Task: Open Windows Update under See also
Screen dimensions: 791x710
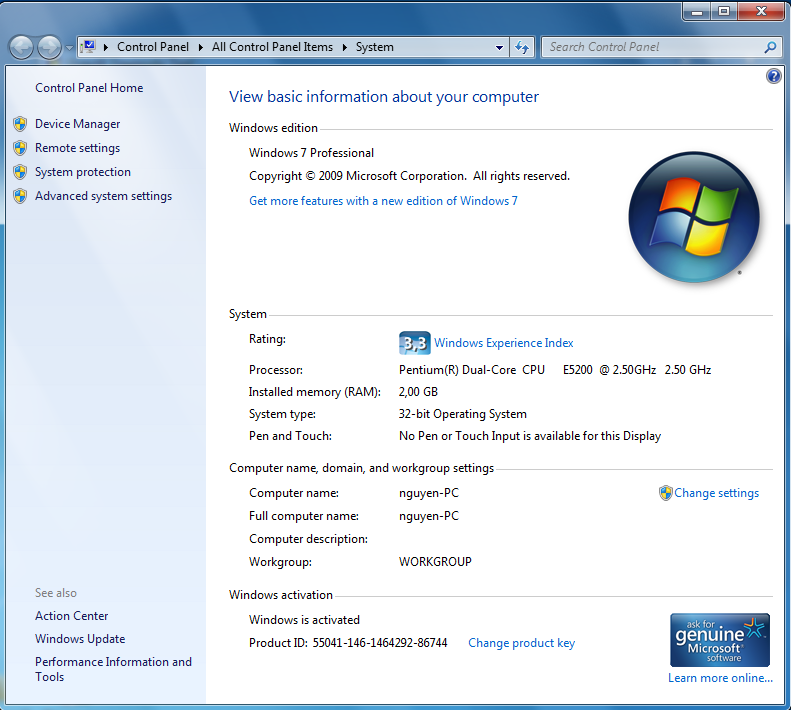Action: [x=80, y=639]
